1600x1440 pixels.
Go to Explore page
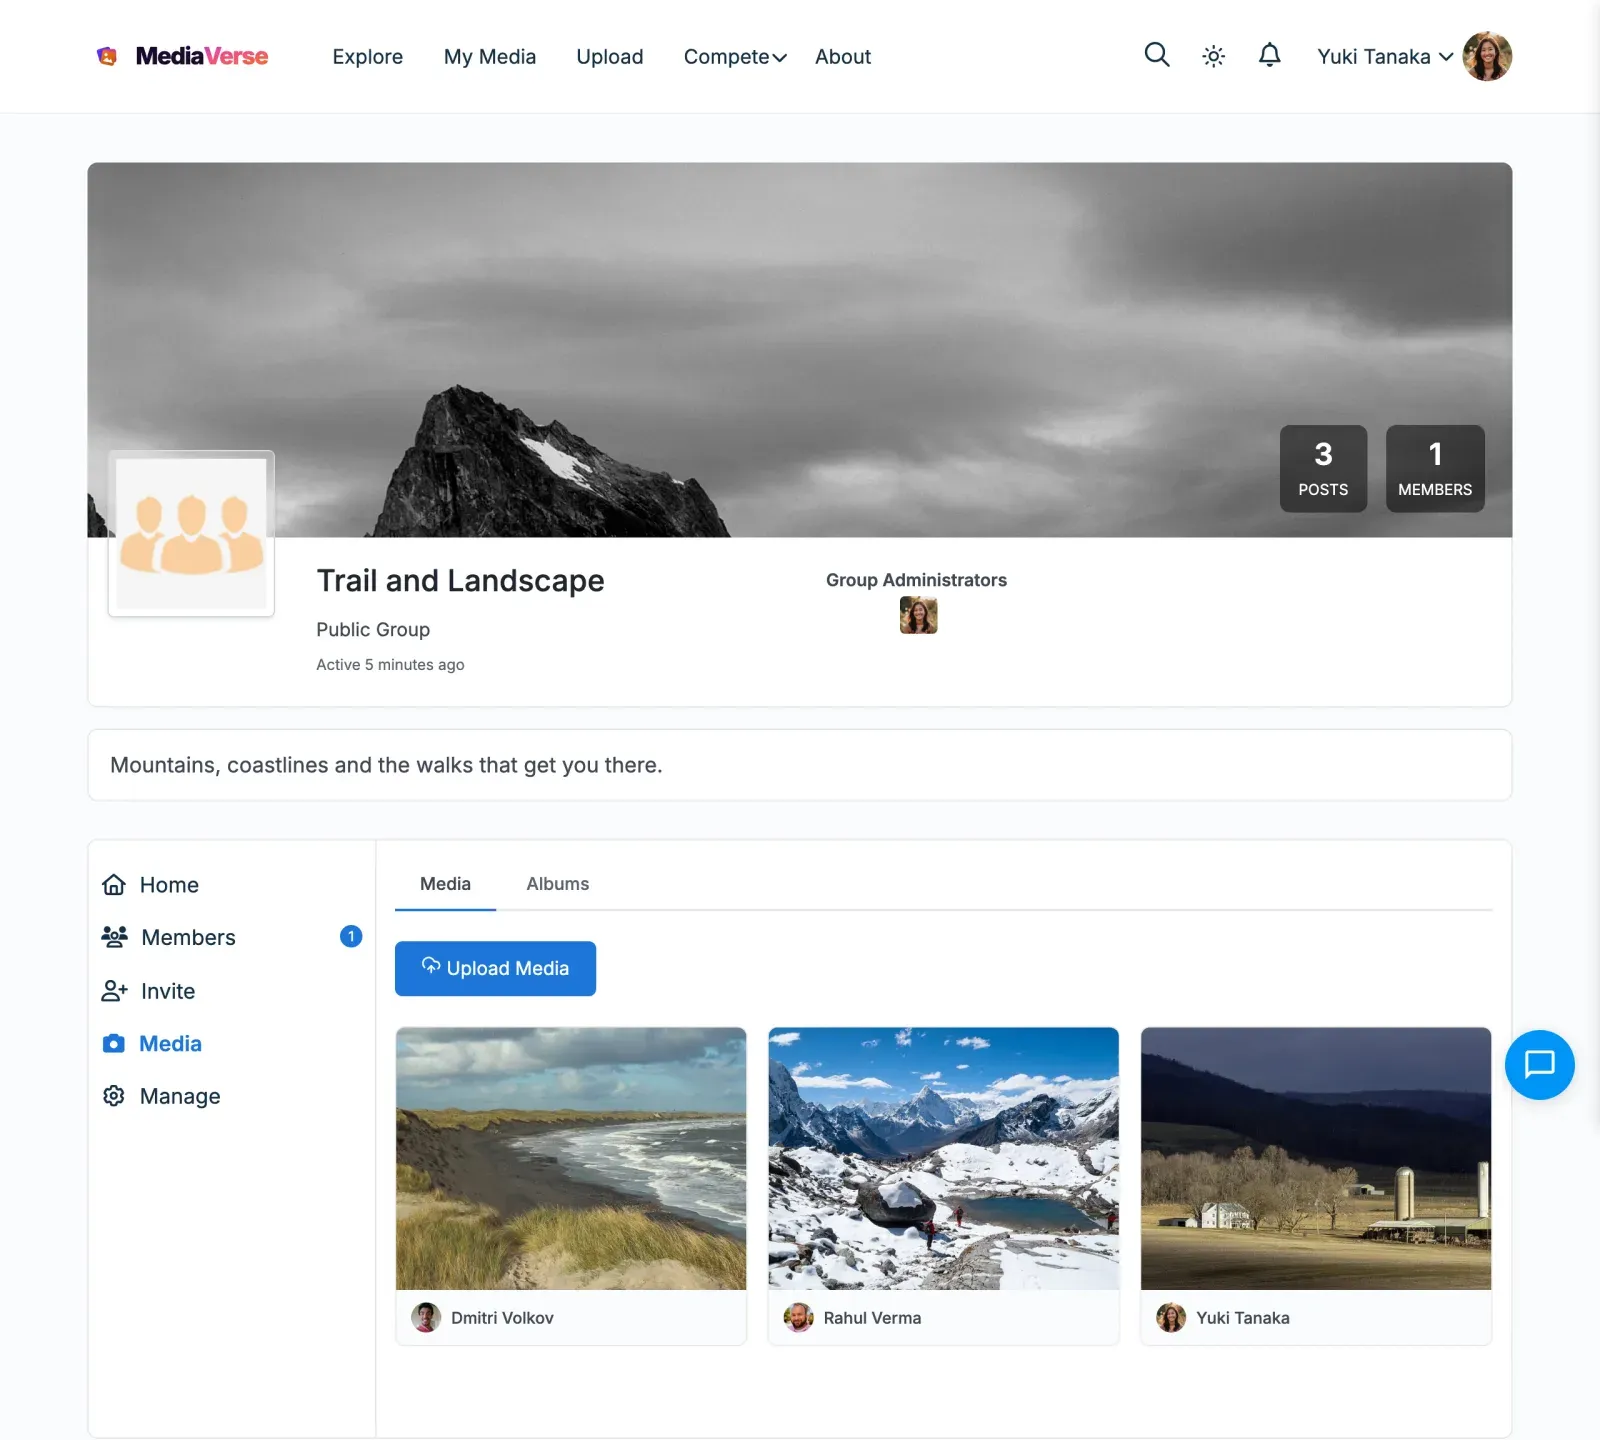[368, 57]
